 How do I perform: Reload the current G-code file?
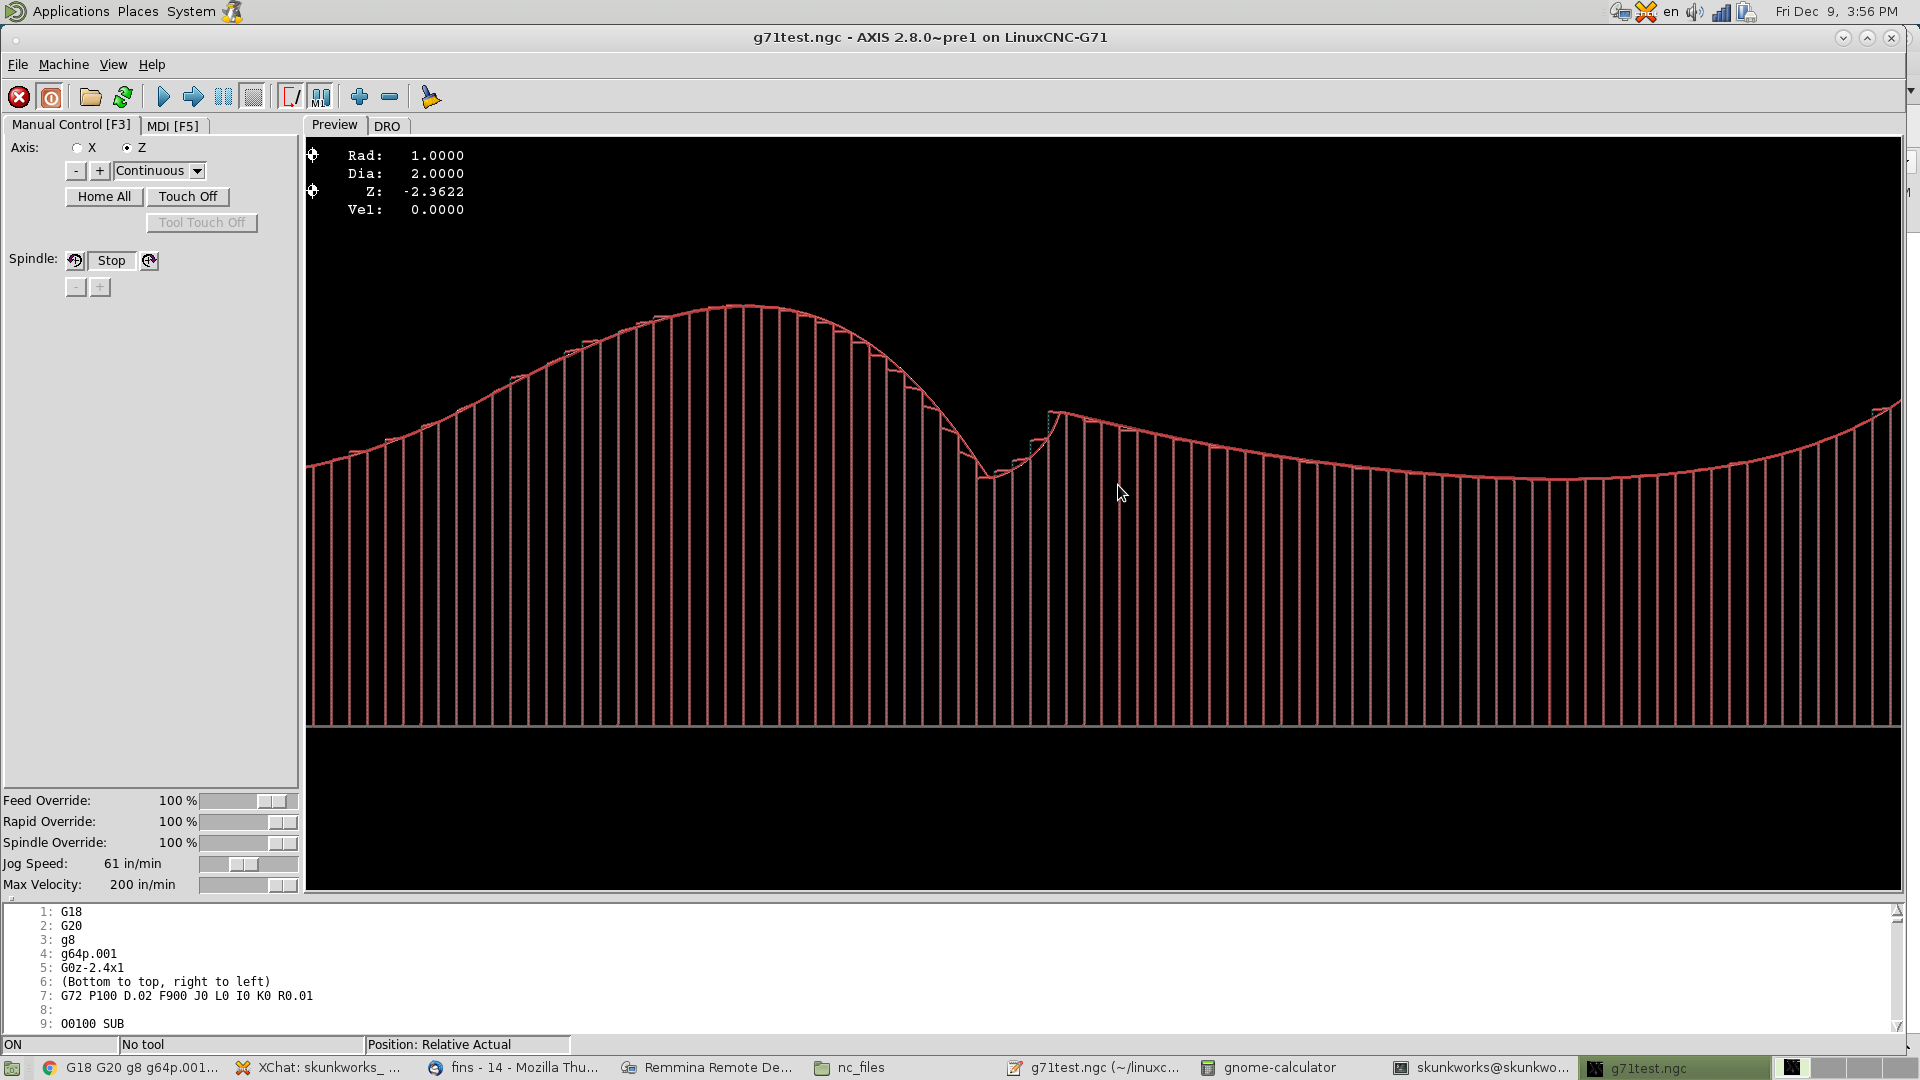coord(123,97)
